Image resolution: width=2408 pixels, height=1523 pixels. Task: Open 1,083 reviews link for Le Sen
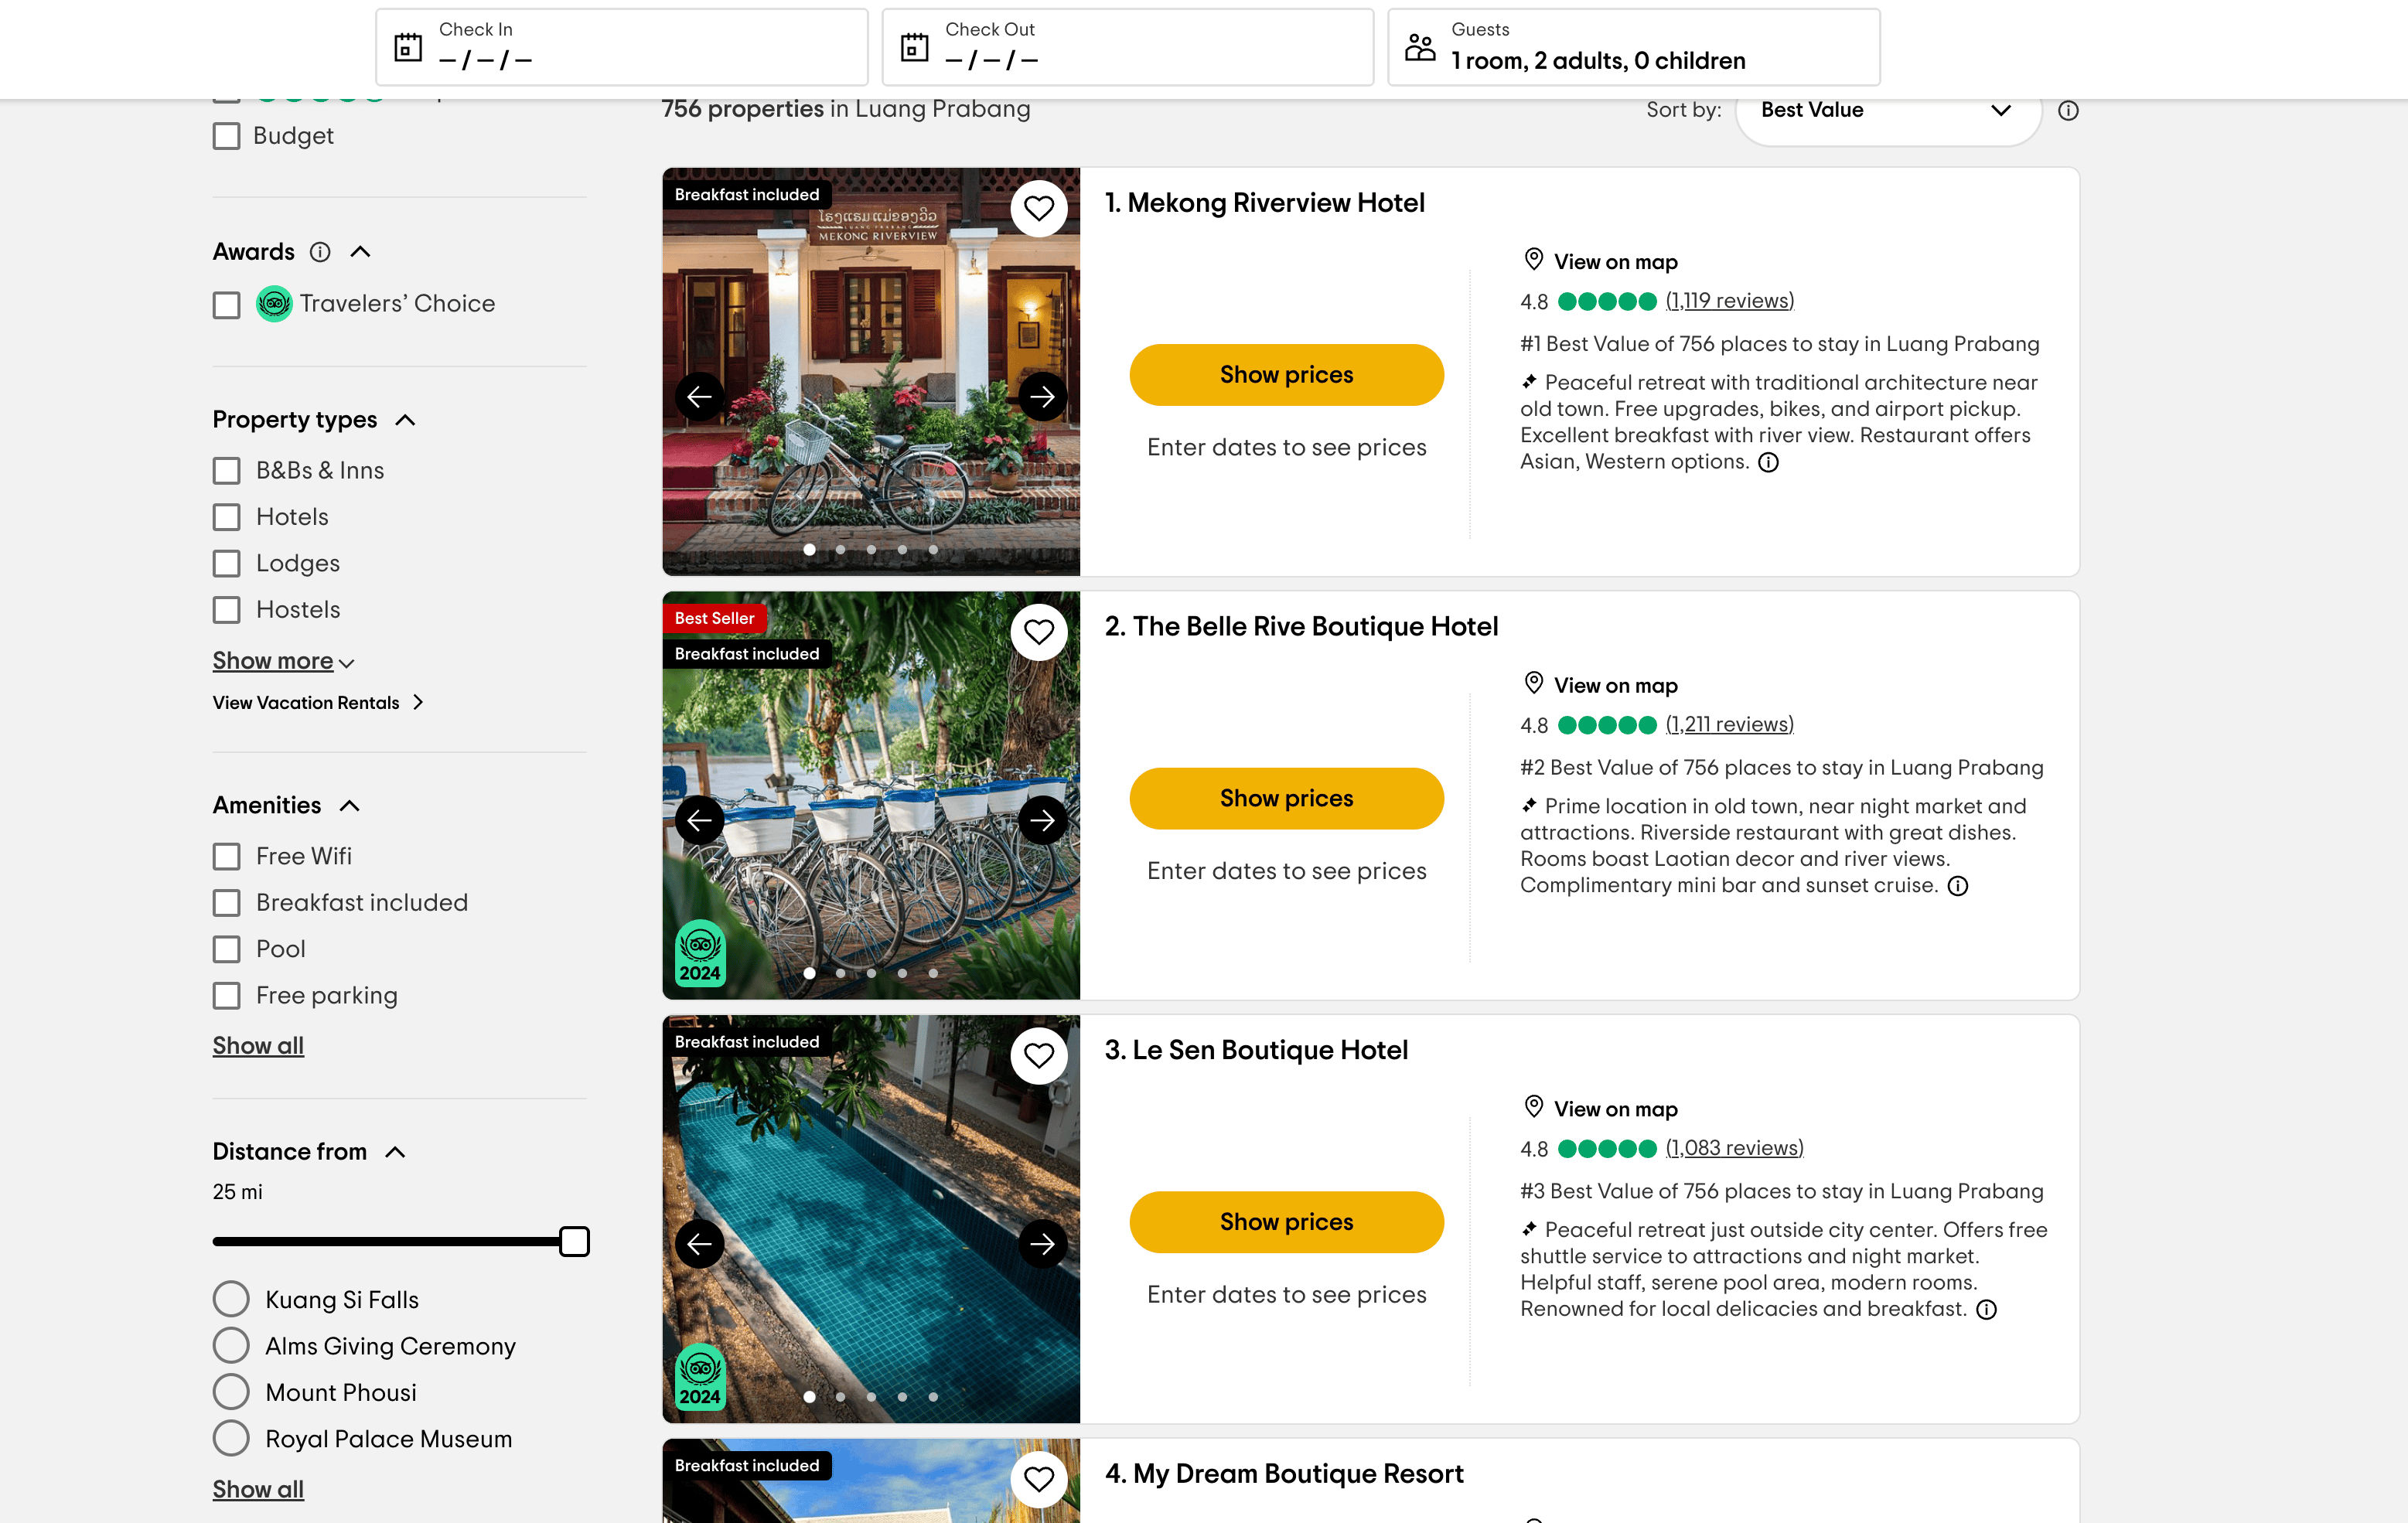1734,1148
